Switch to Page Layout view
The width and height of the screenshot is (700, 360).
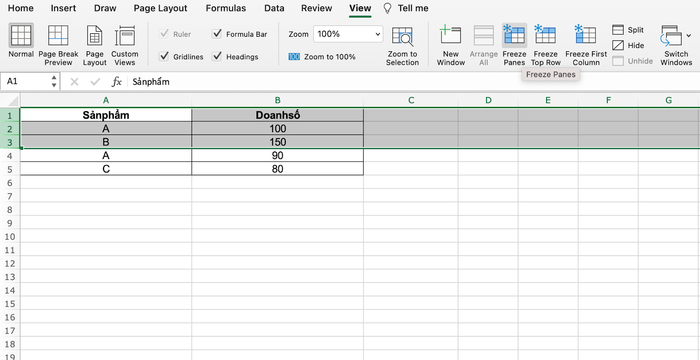pyautogui.click(x=95, y=45)
